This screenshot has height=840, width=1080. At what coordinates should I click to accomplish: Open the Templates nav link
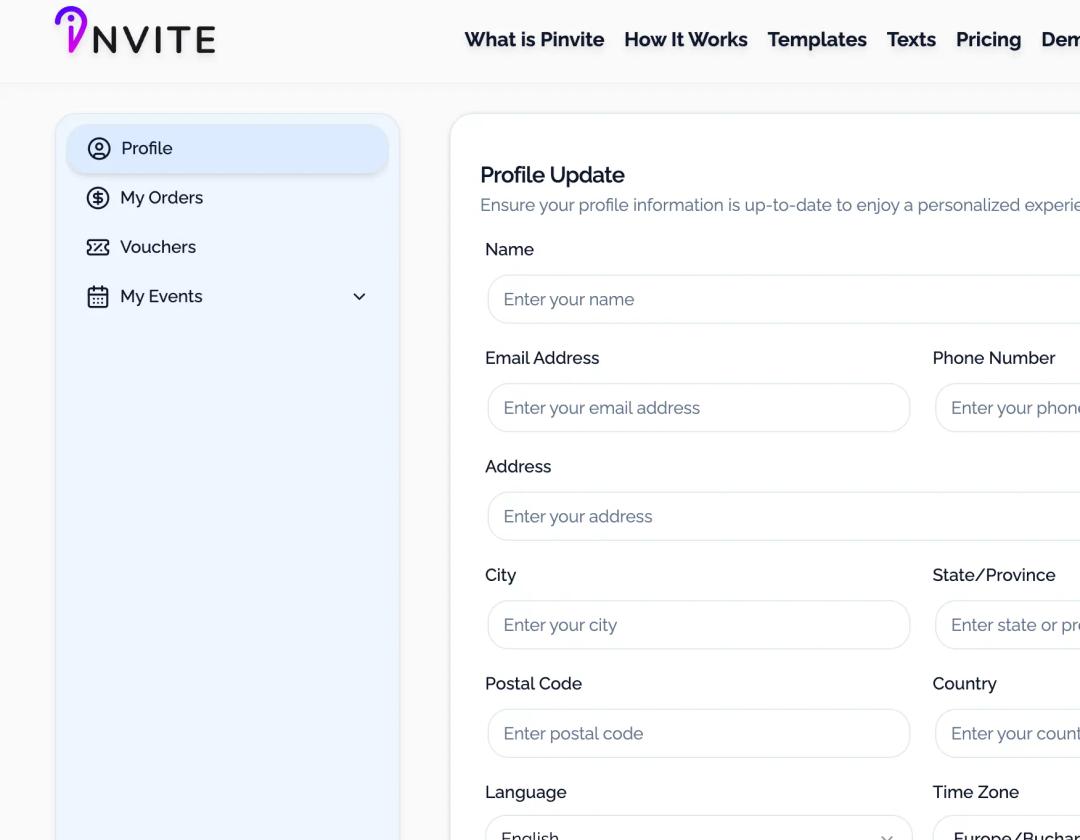point(817,40)
